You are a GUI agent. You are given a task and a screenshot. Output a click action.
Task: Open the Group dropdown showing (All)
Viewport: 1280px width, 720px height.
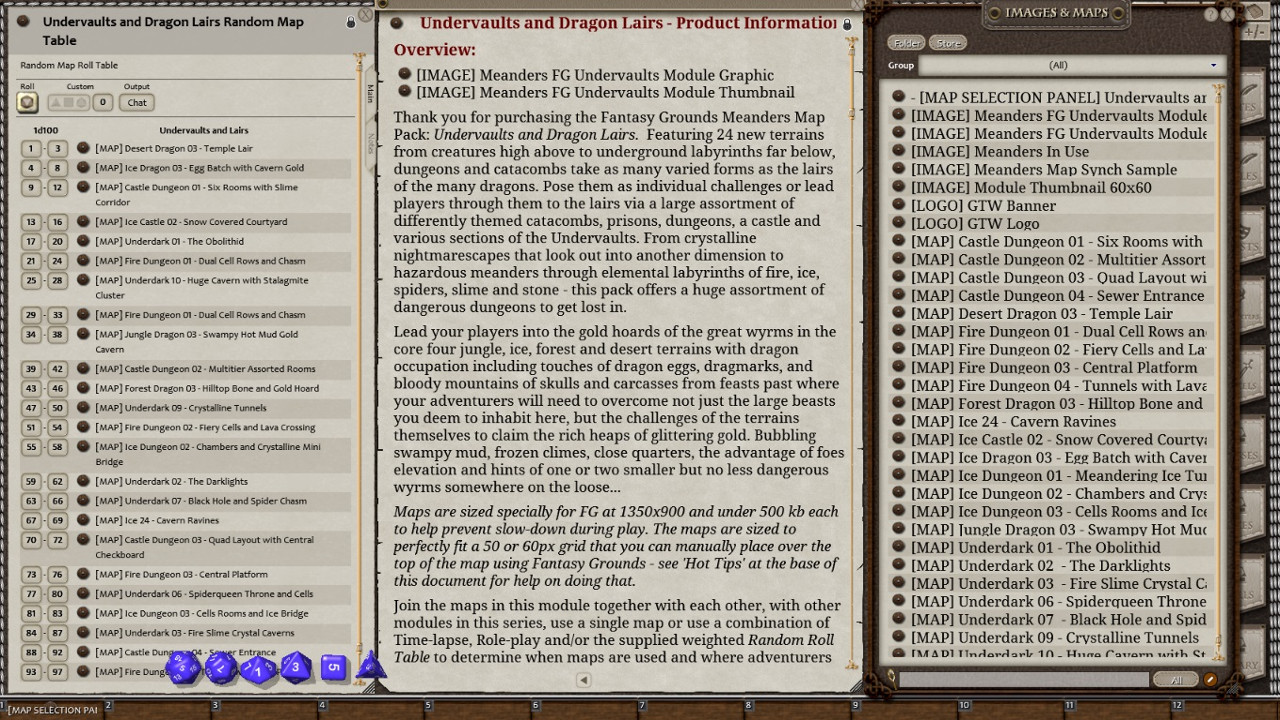pos(1070,65)
